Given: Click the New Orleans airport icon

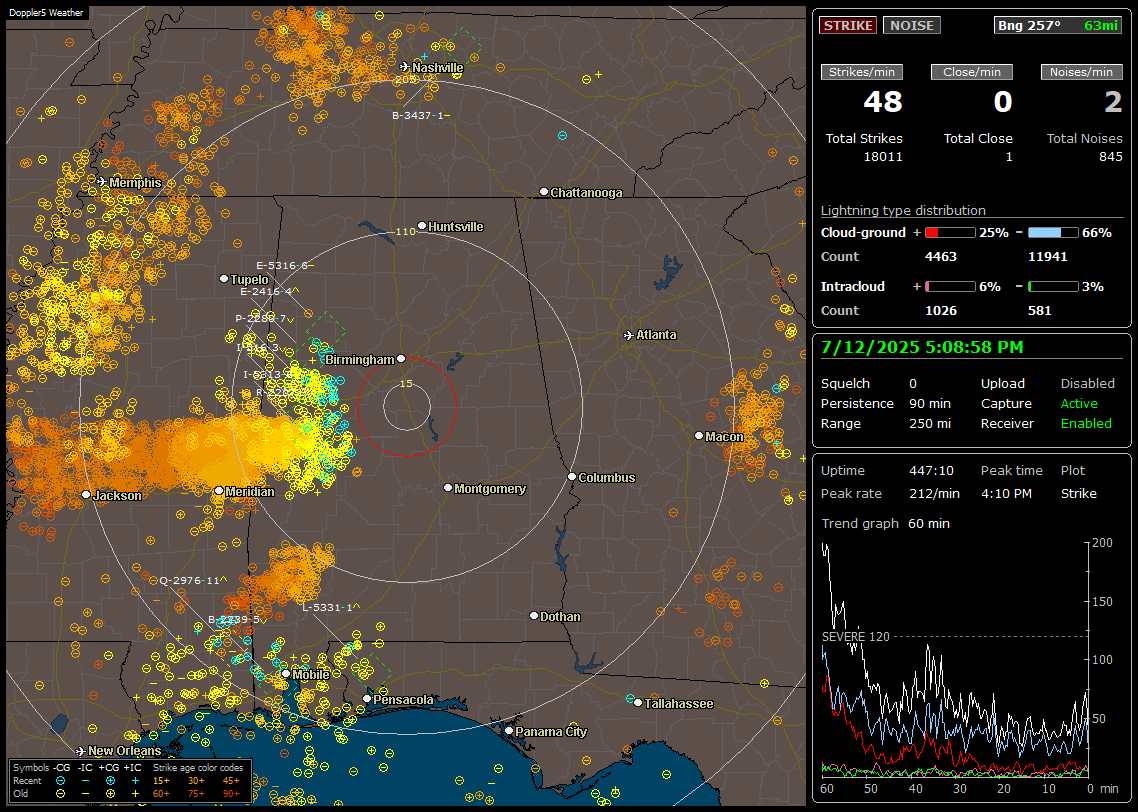Looking at the screenshot, I should [x=81, y=750].
